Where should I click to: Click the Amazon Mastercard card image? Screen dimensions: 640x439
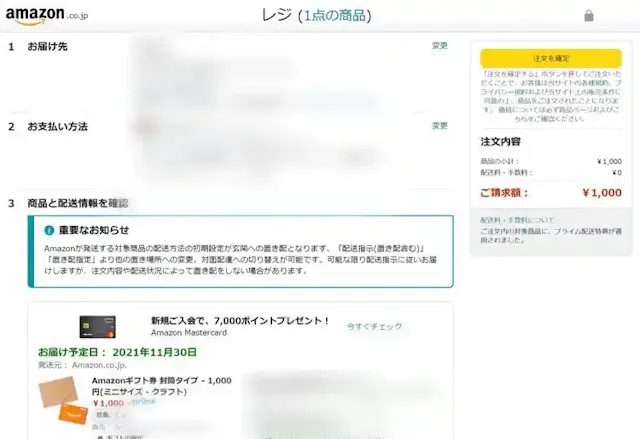[x=98, y=327]
